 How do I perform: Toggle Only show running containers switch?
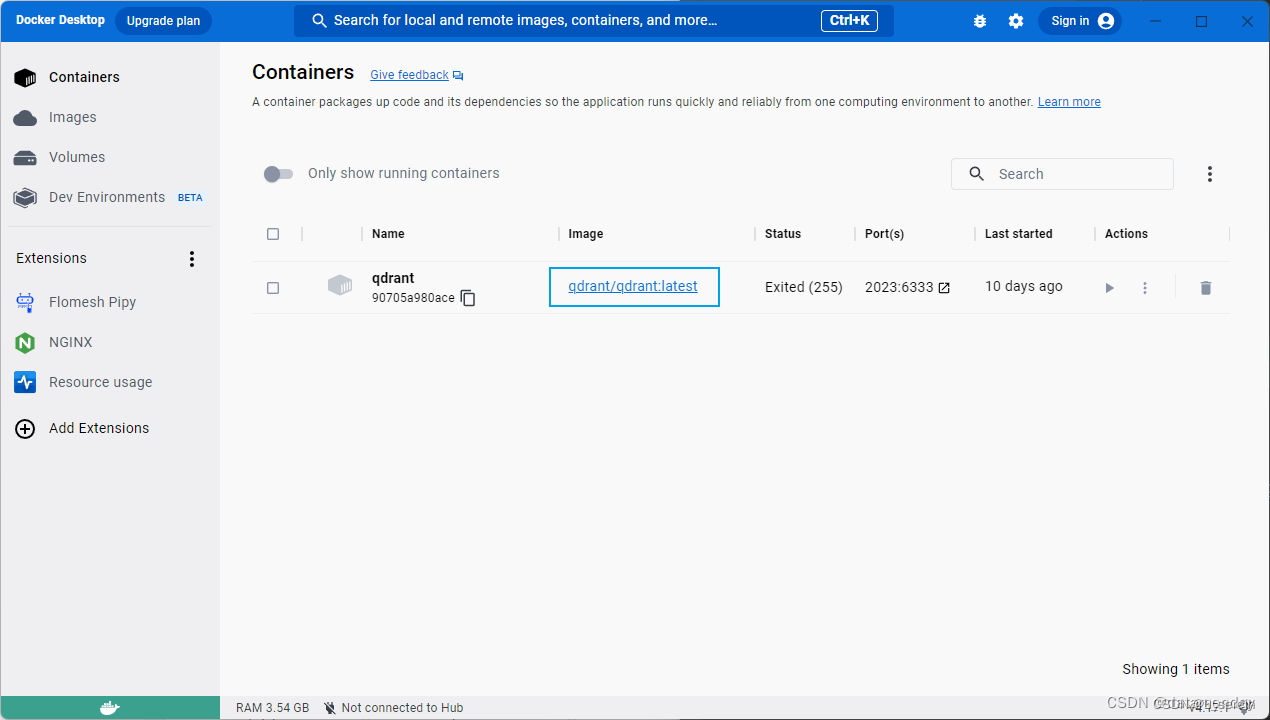click(x=278, y=174)
